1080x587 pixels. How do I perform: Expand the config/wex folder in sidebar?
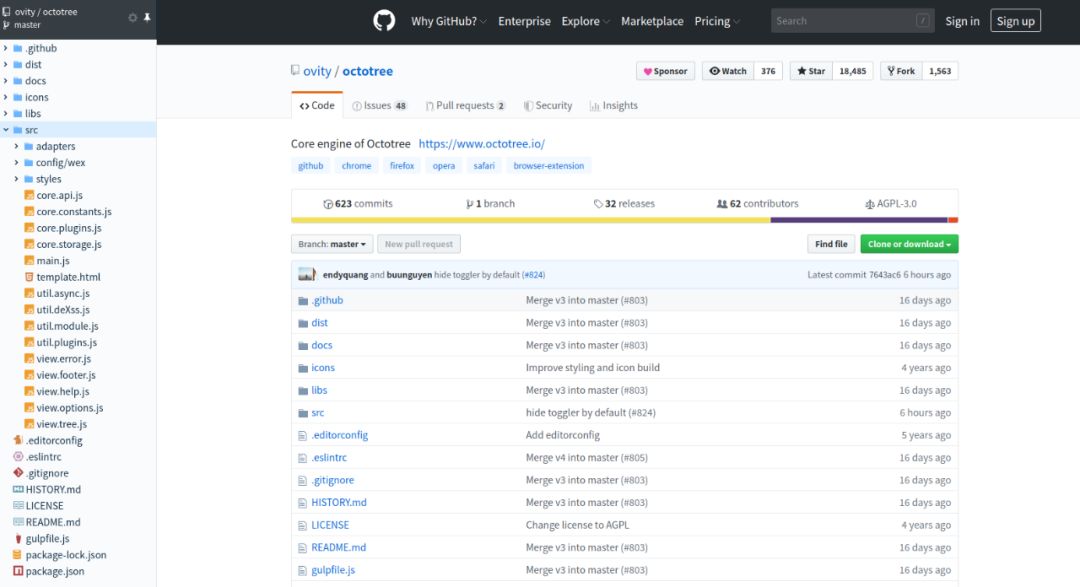pyautogui.click(x=17, y=163)
